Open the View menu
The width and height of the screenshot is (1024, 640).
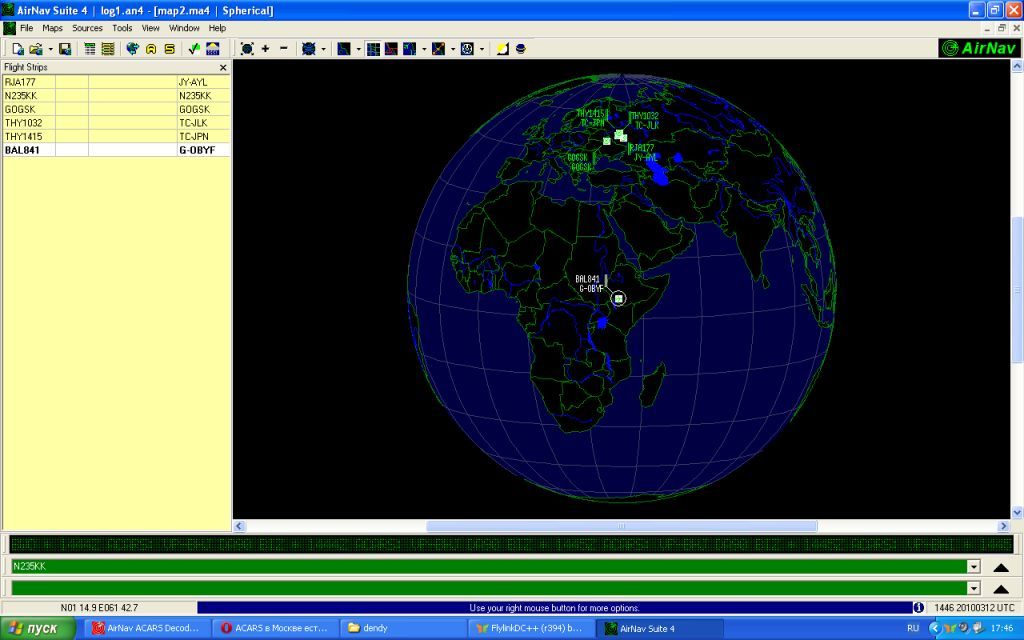(151, 28)
